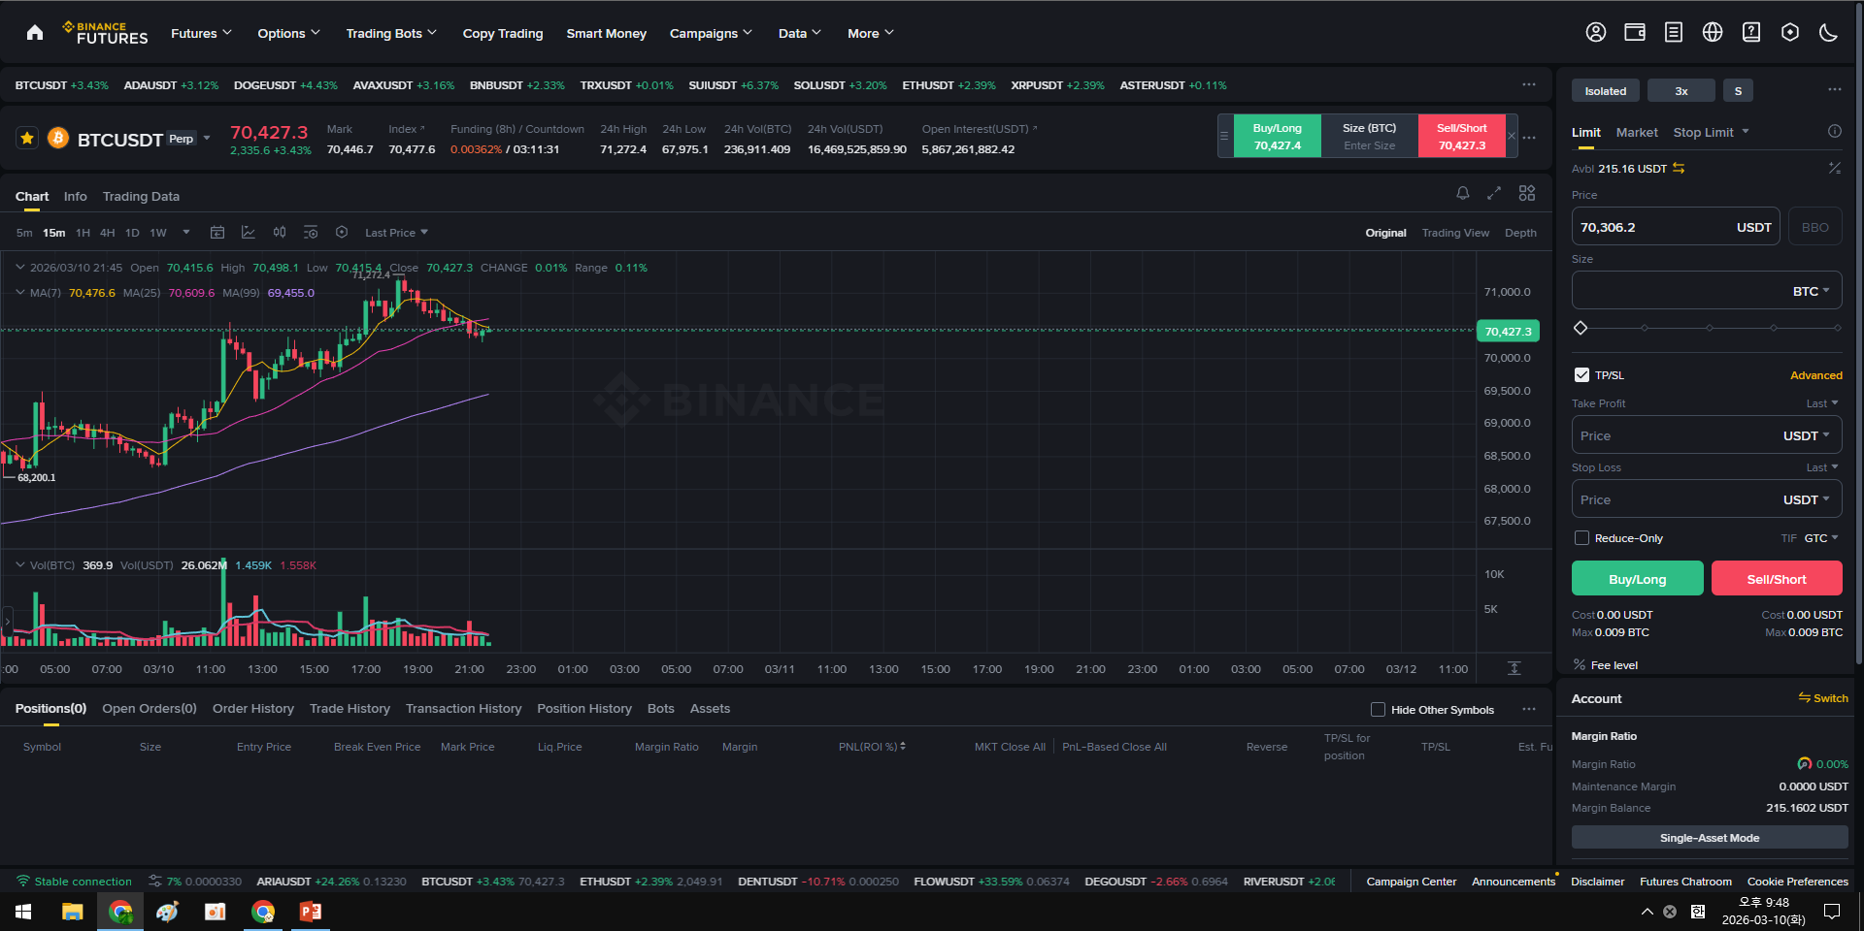
Task: Set size slider to the midpoint marker
Action: click(x=1709, y=328)
